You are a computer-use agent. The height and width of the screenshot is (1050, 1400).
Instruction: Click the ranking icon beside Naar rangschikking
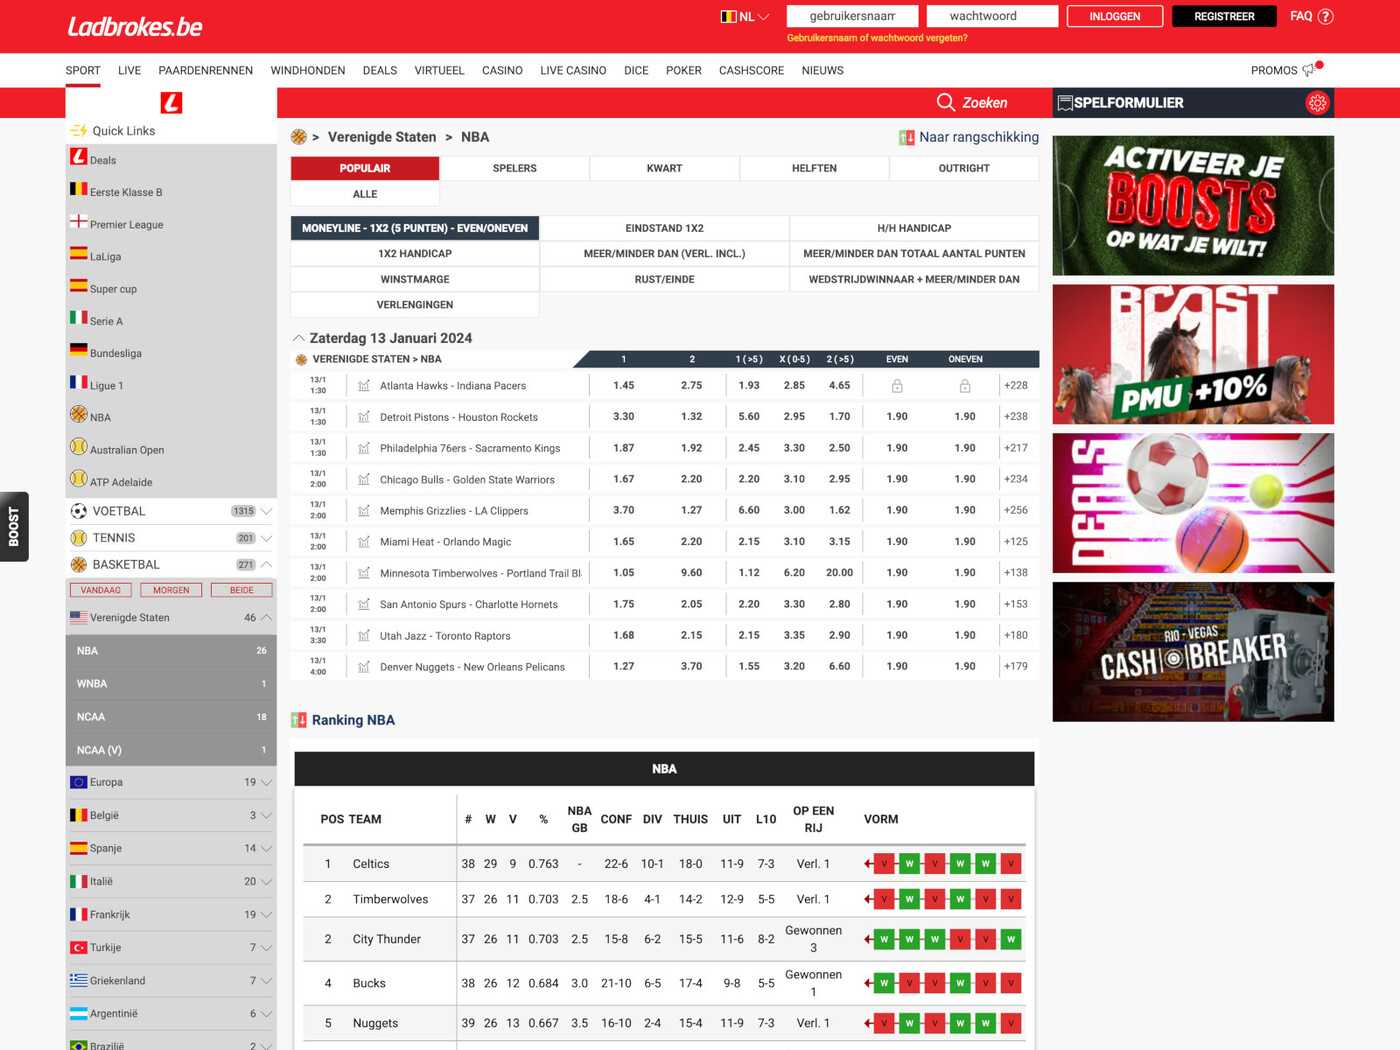(906, 138)
